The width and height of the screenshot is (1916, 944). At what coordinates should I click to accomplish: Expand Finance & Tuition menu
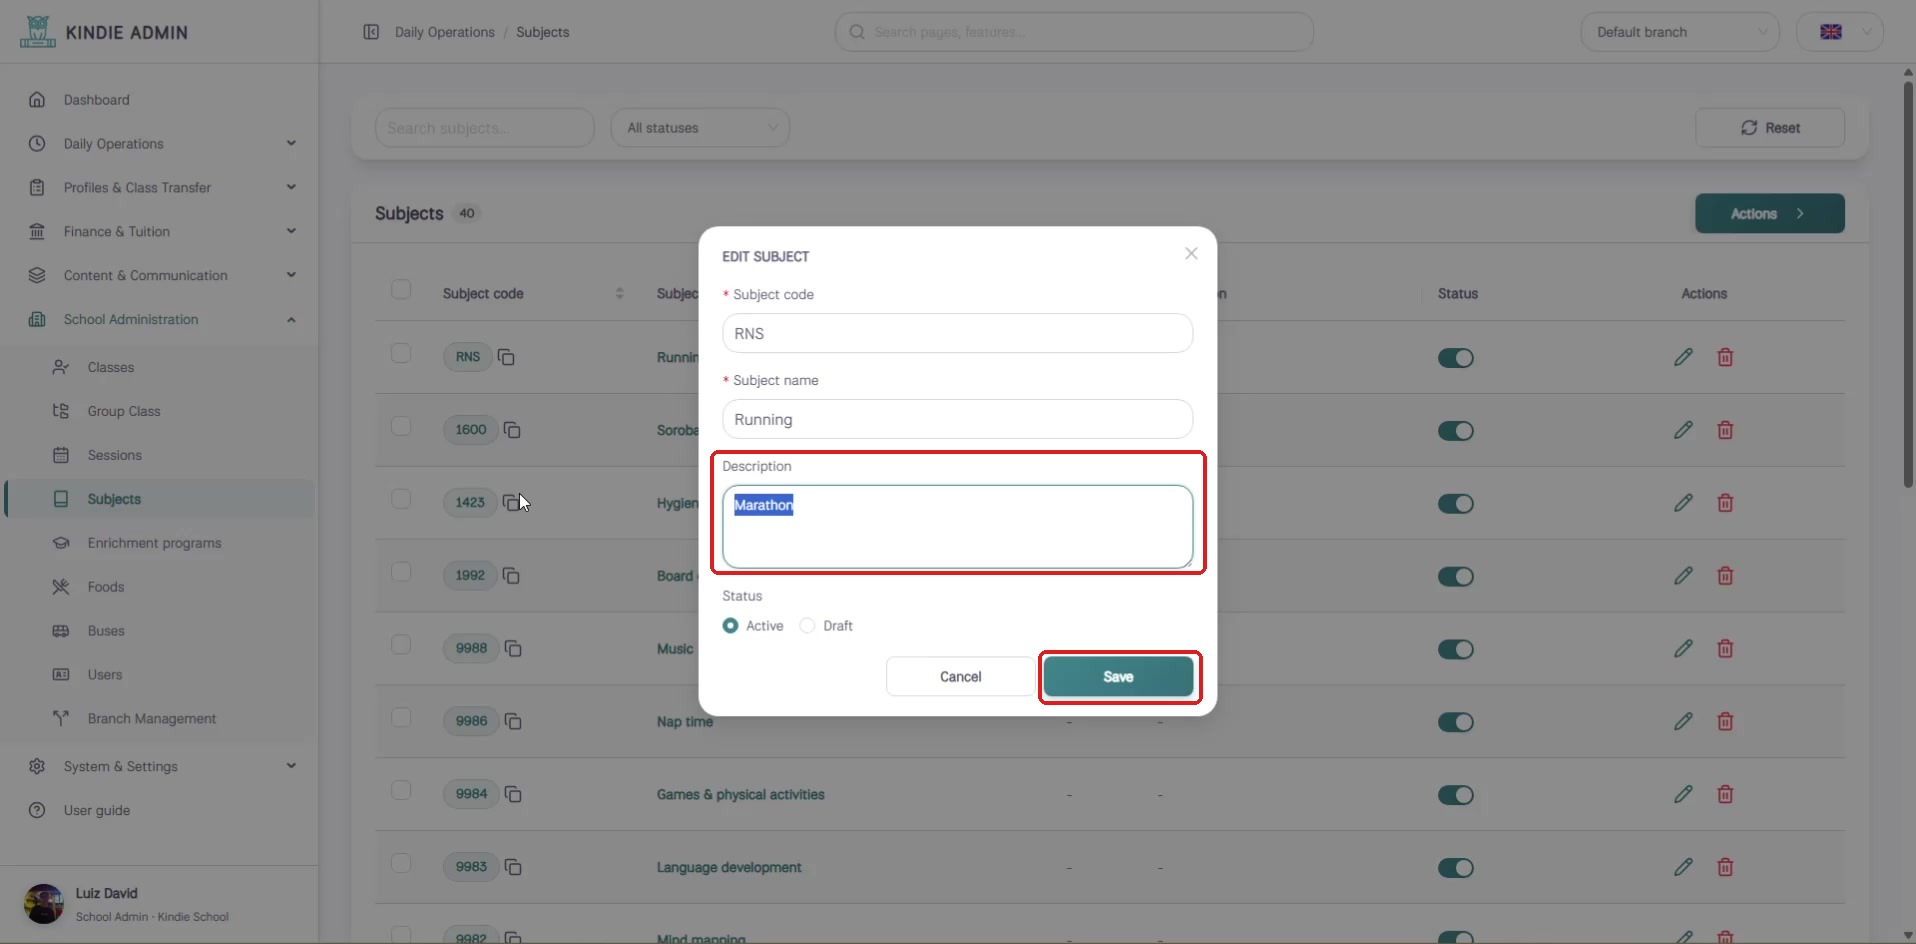(x=160, y=232)
